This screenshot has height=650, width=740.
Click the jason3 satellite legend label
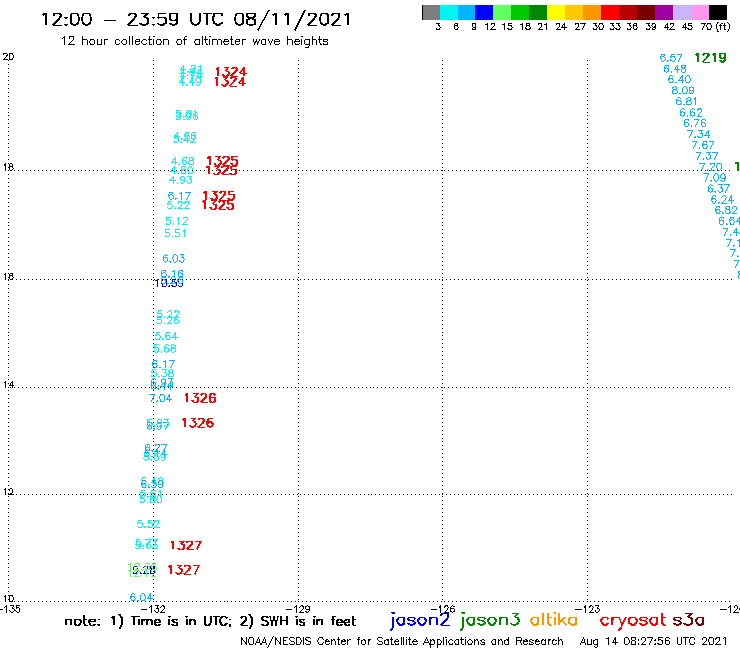(490, 621)
